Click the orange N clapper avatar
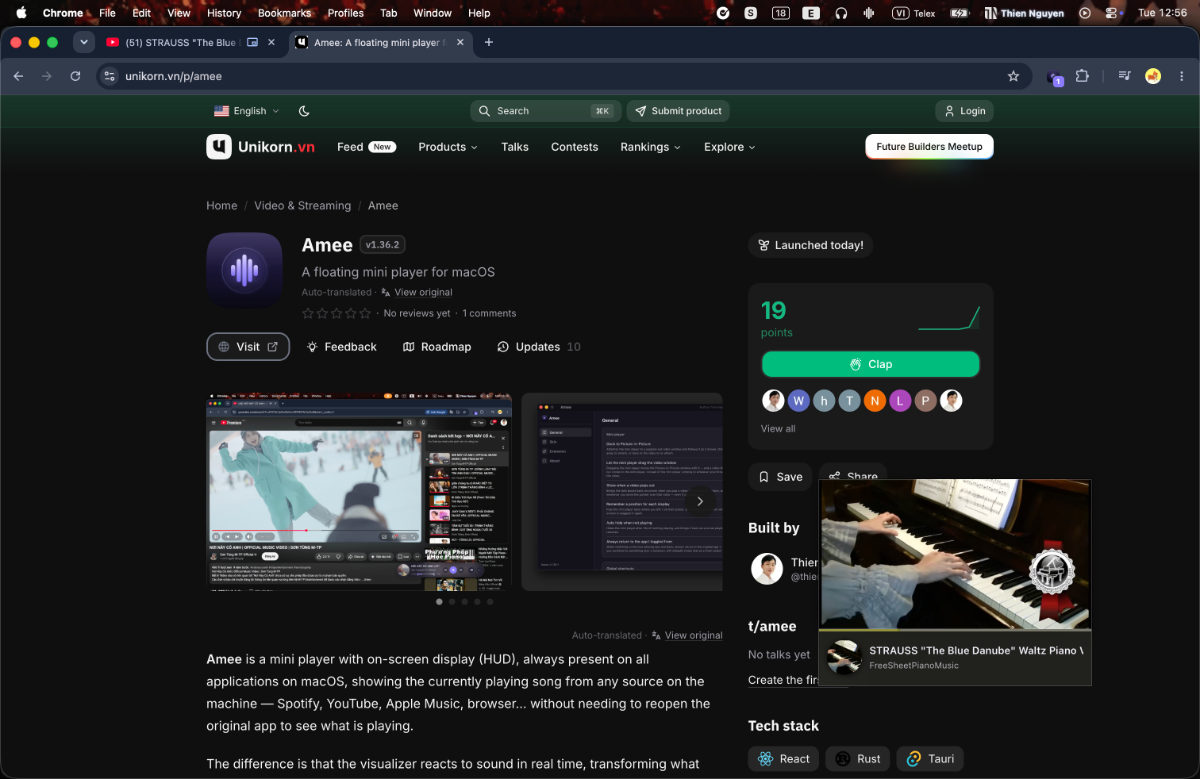 click(875, 401)
